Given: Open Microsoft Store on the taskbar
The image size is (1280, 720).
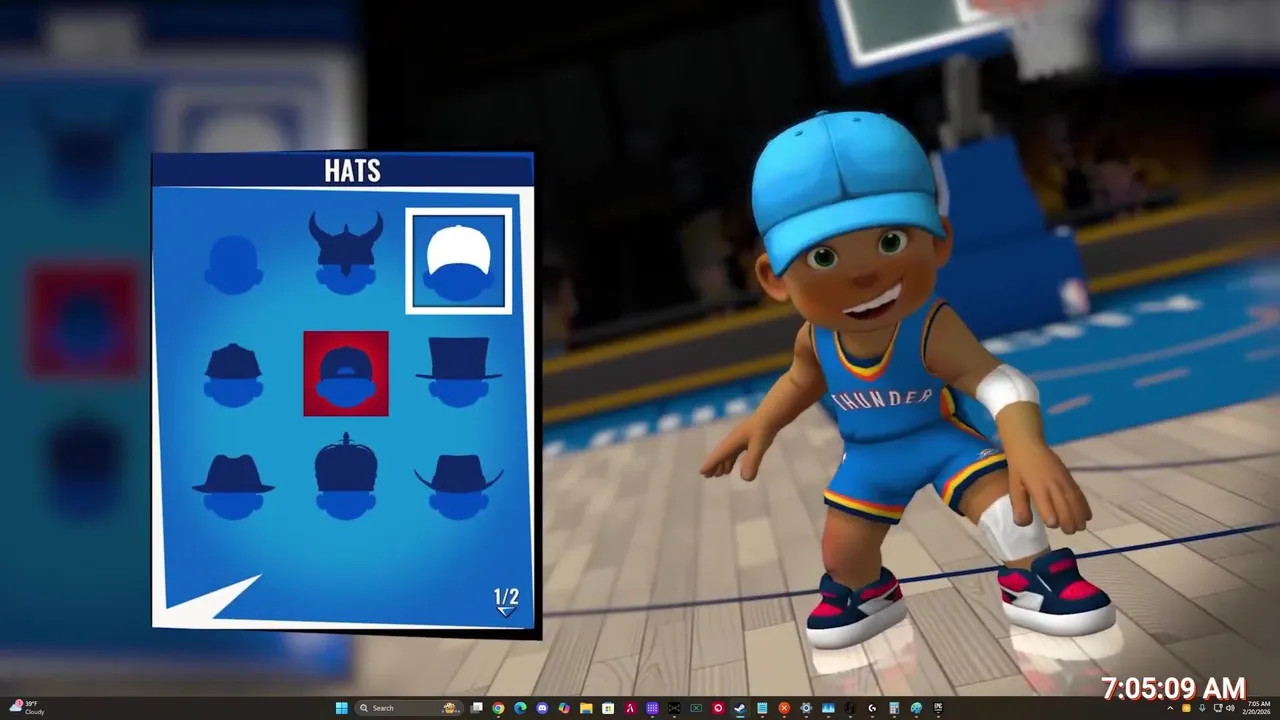Looking at the screenshot, I should tap(608, 708).
